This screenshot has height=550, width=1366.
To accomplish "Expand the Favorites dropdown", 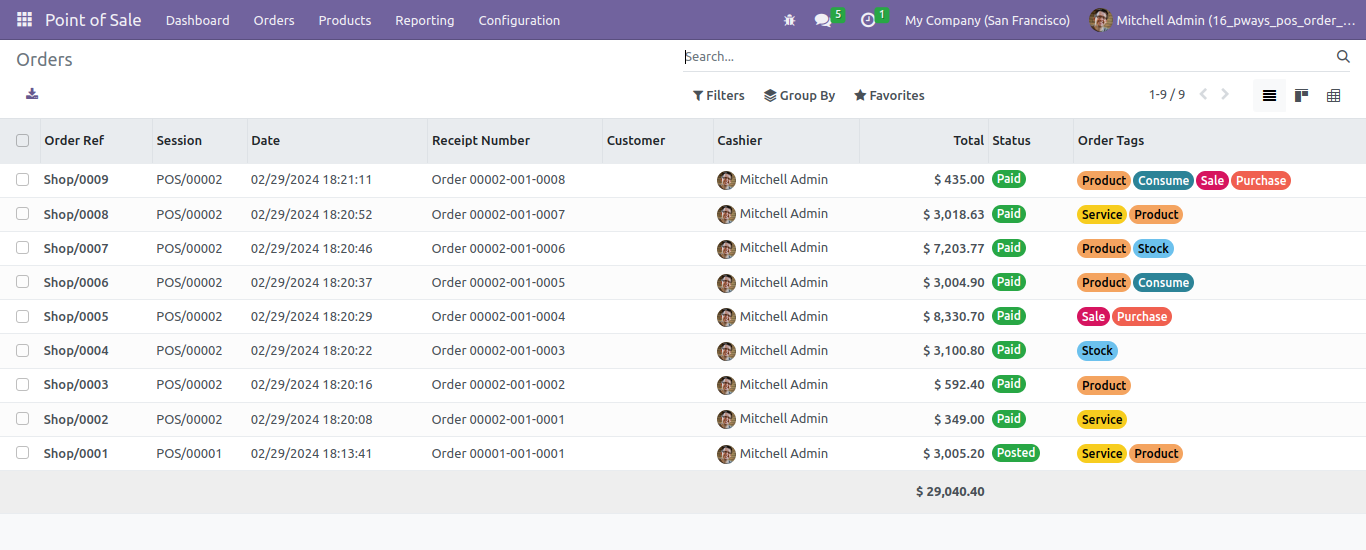I will tap(889, 96).
